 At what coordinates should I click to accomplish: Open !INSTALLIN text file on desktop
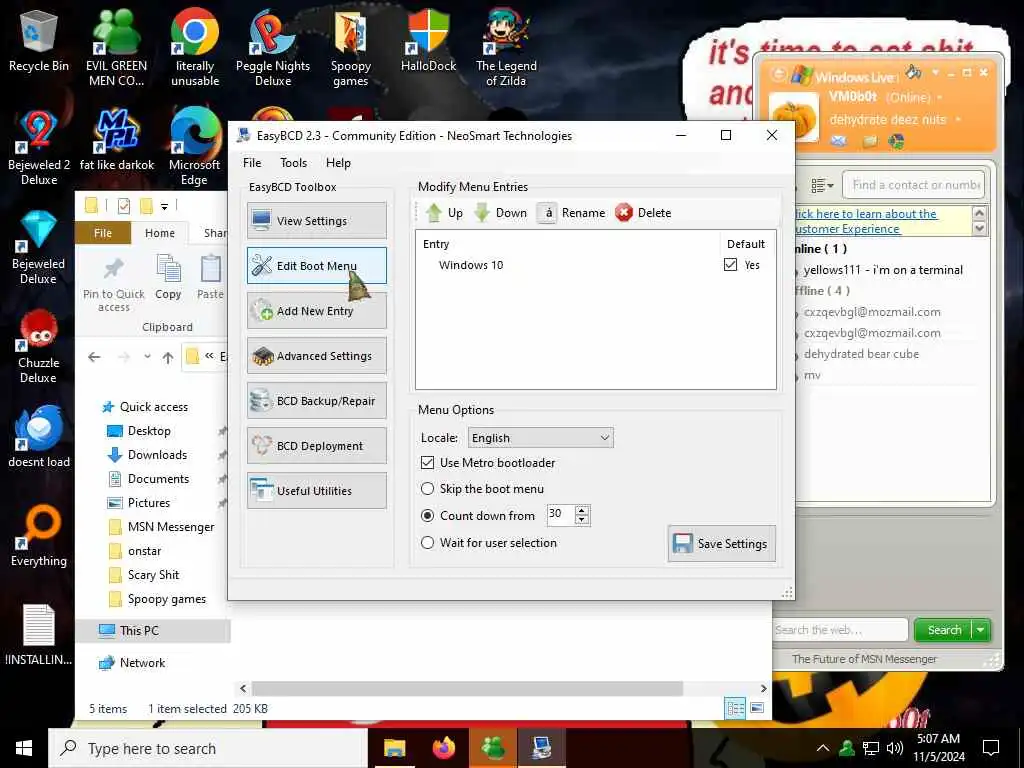[39, 635]
